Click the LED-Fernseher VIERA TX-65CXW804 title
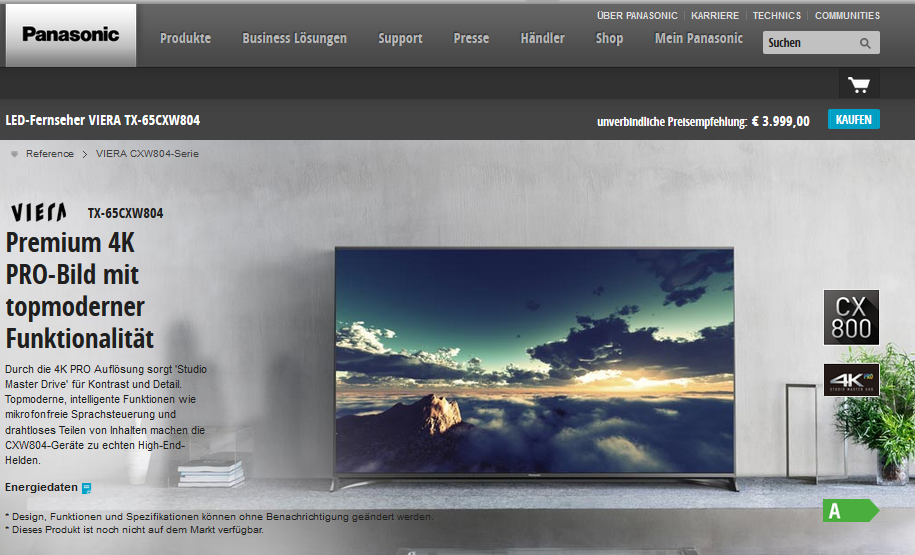 [103, 120]
